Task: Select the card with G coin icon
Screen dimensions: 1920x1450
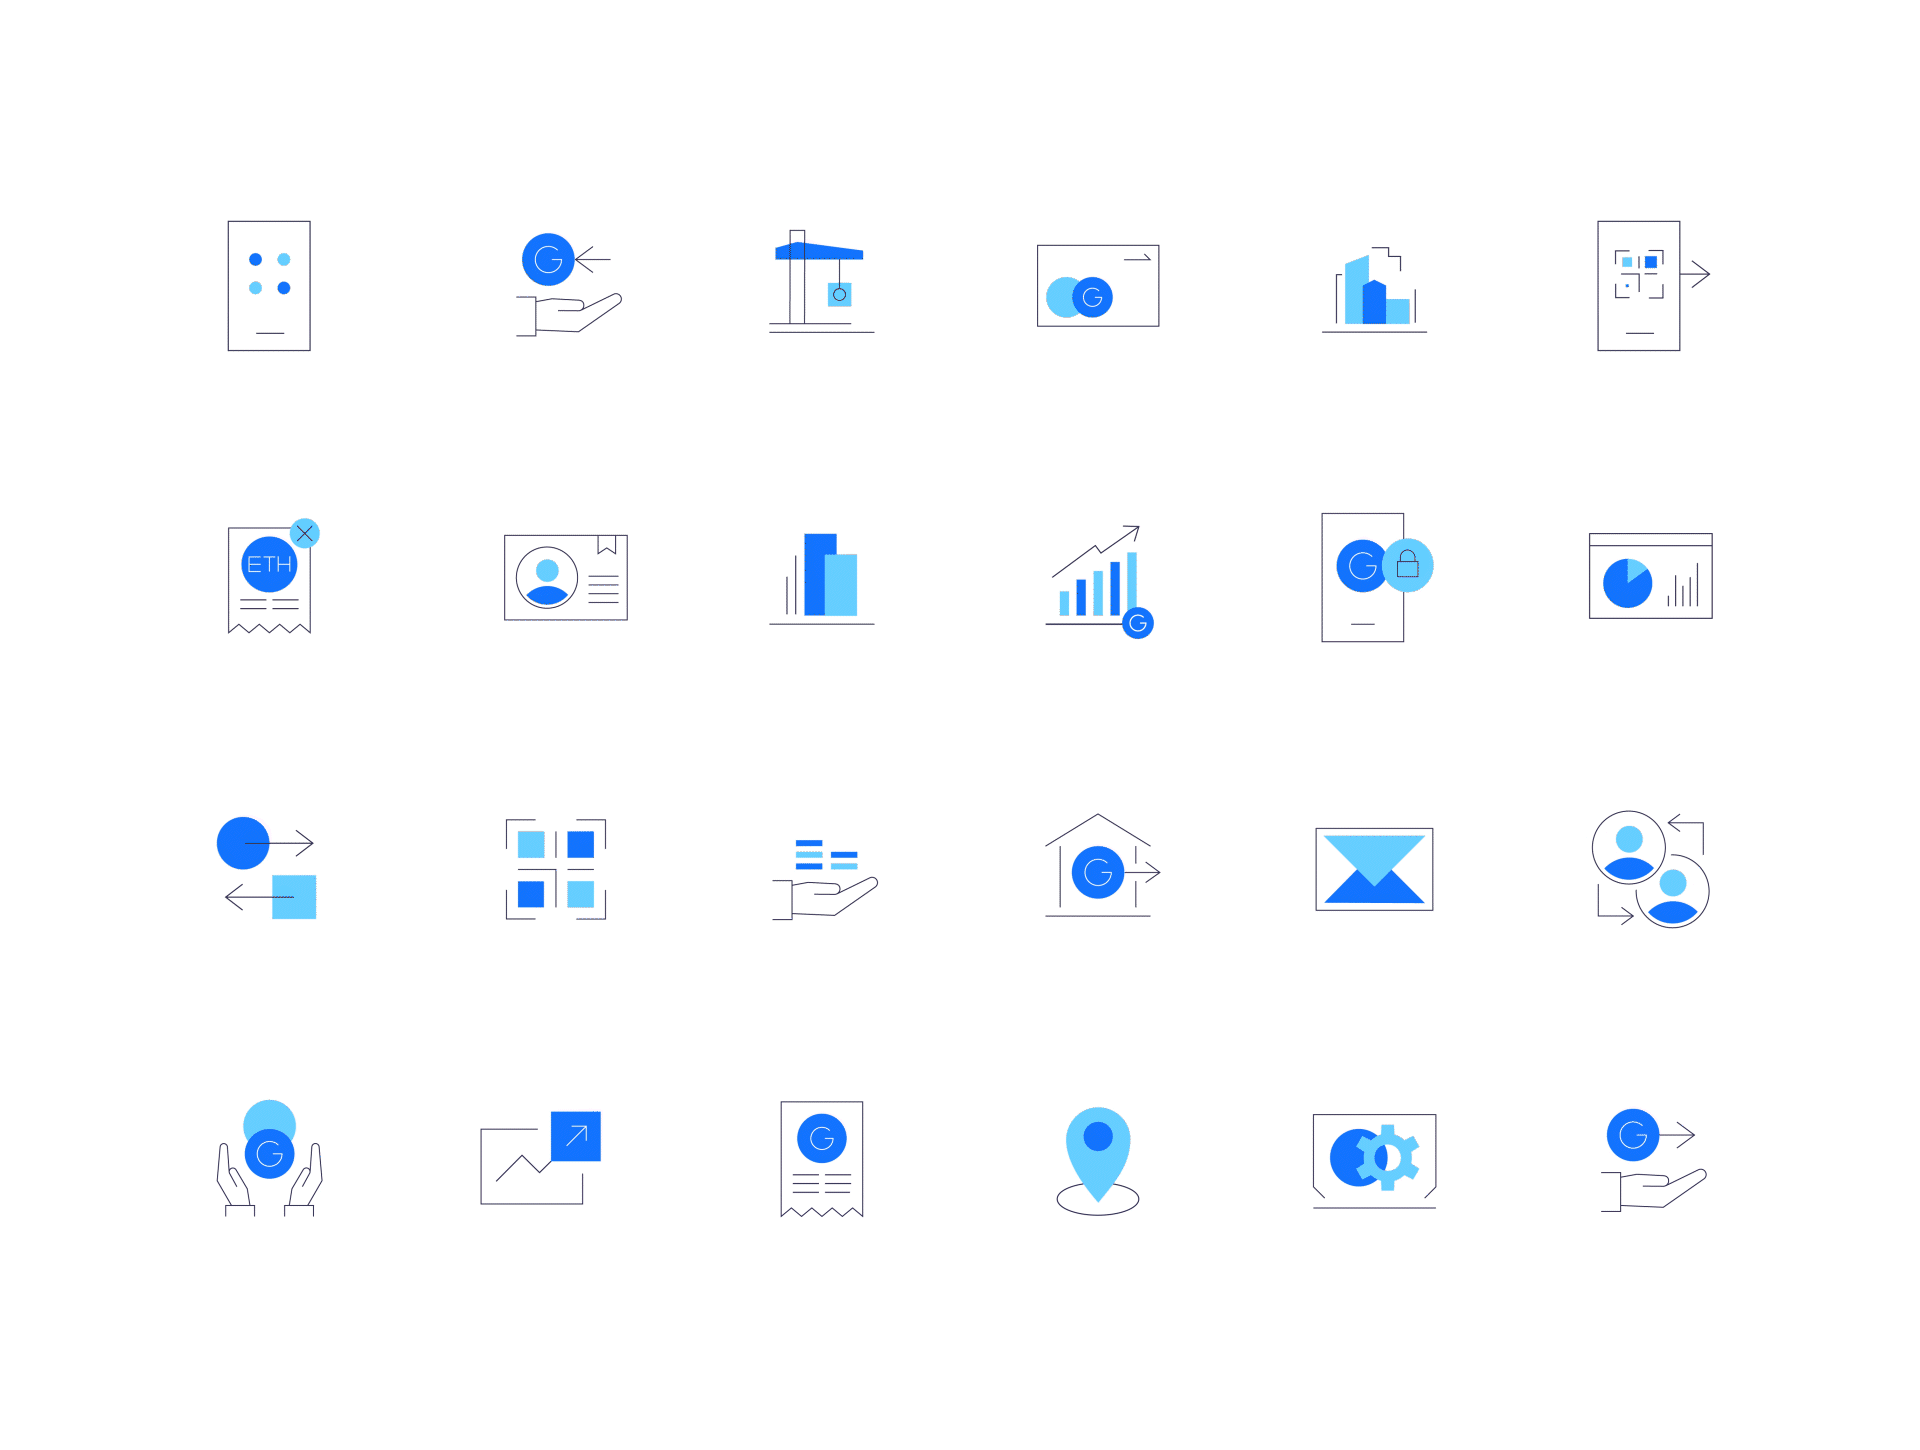Action: coord(1098,286)
